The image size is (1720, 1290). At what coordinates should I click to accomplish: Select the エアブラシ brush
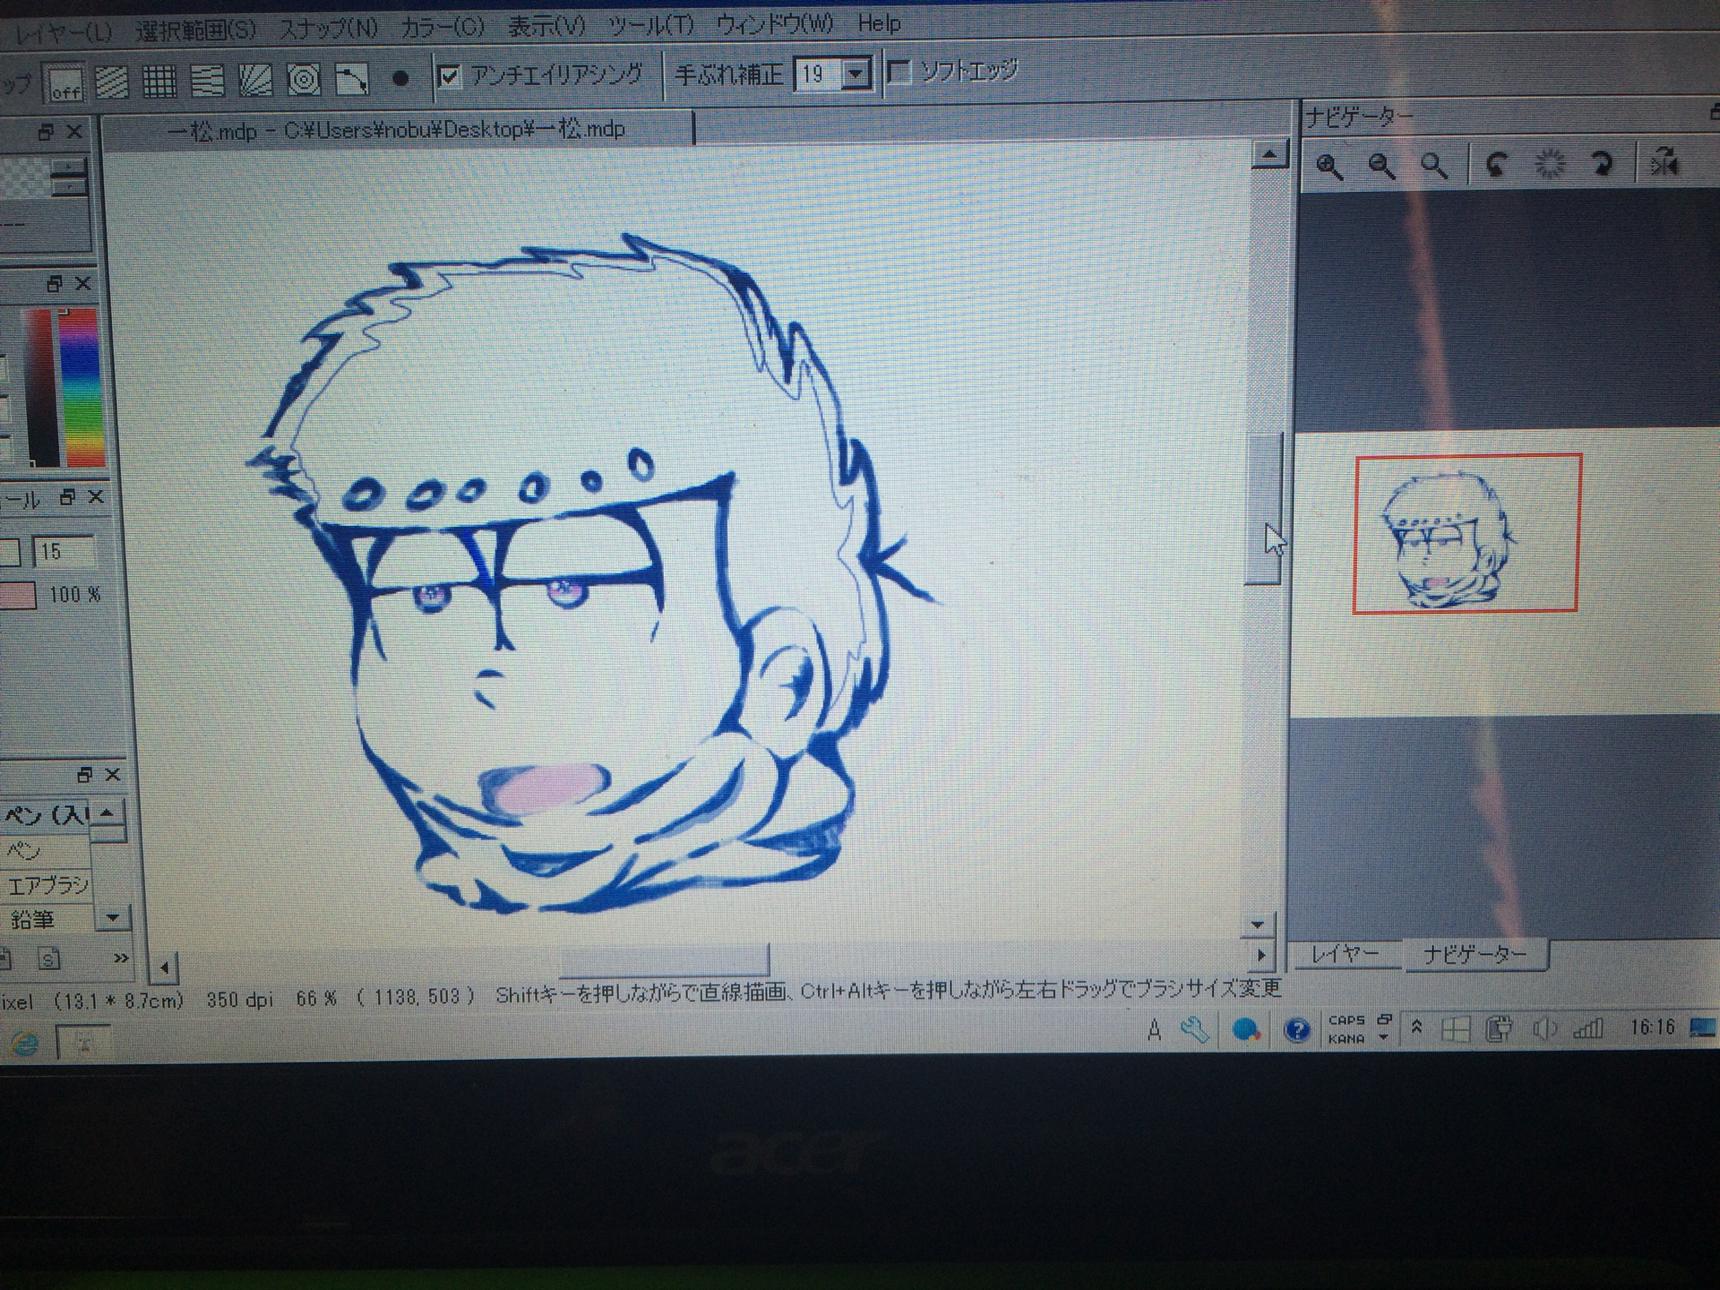(x=46, y=885)
